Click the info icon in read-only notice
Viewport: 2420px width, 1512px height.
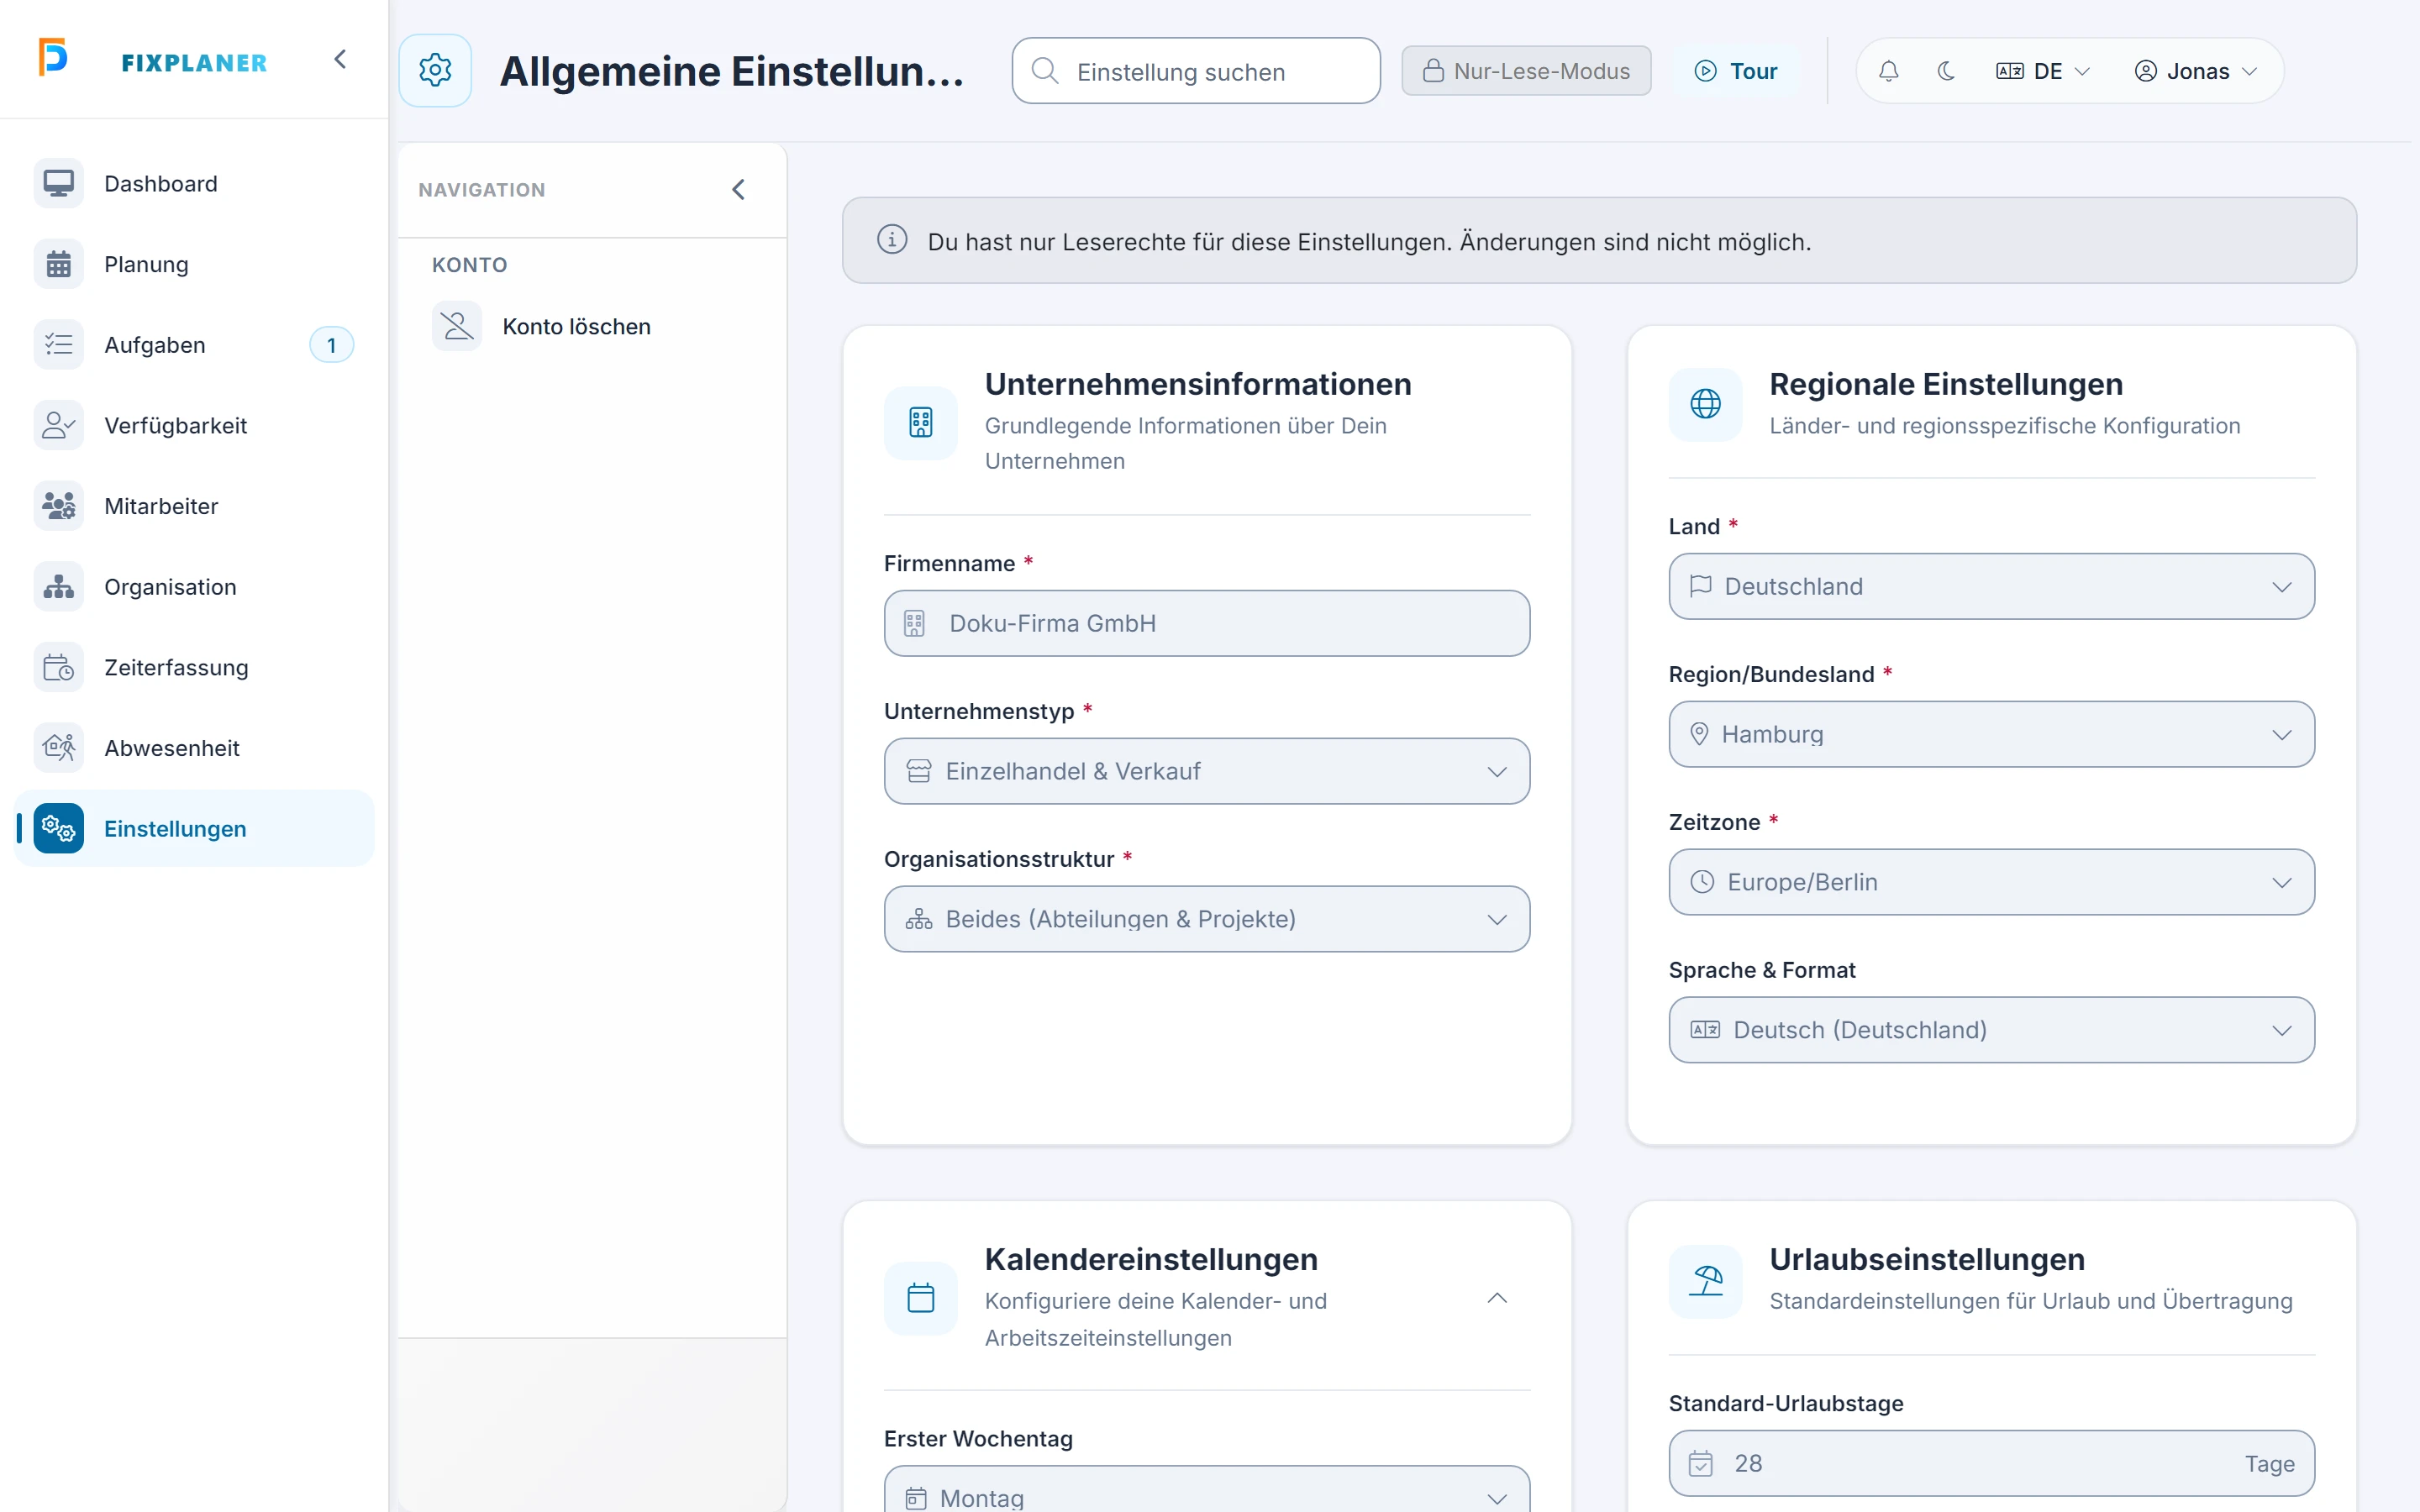(892, 240)
